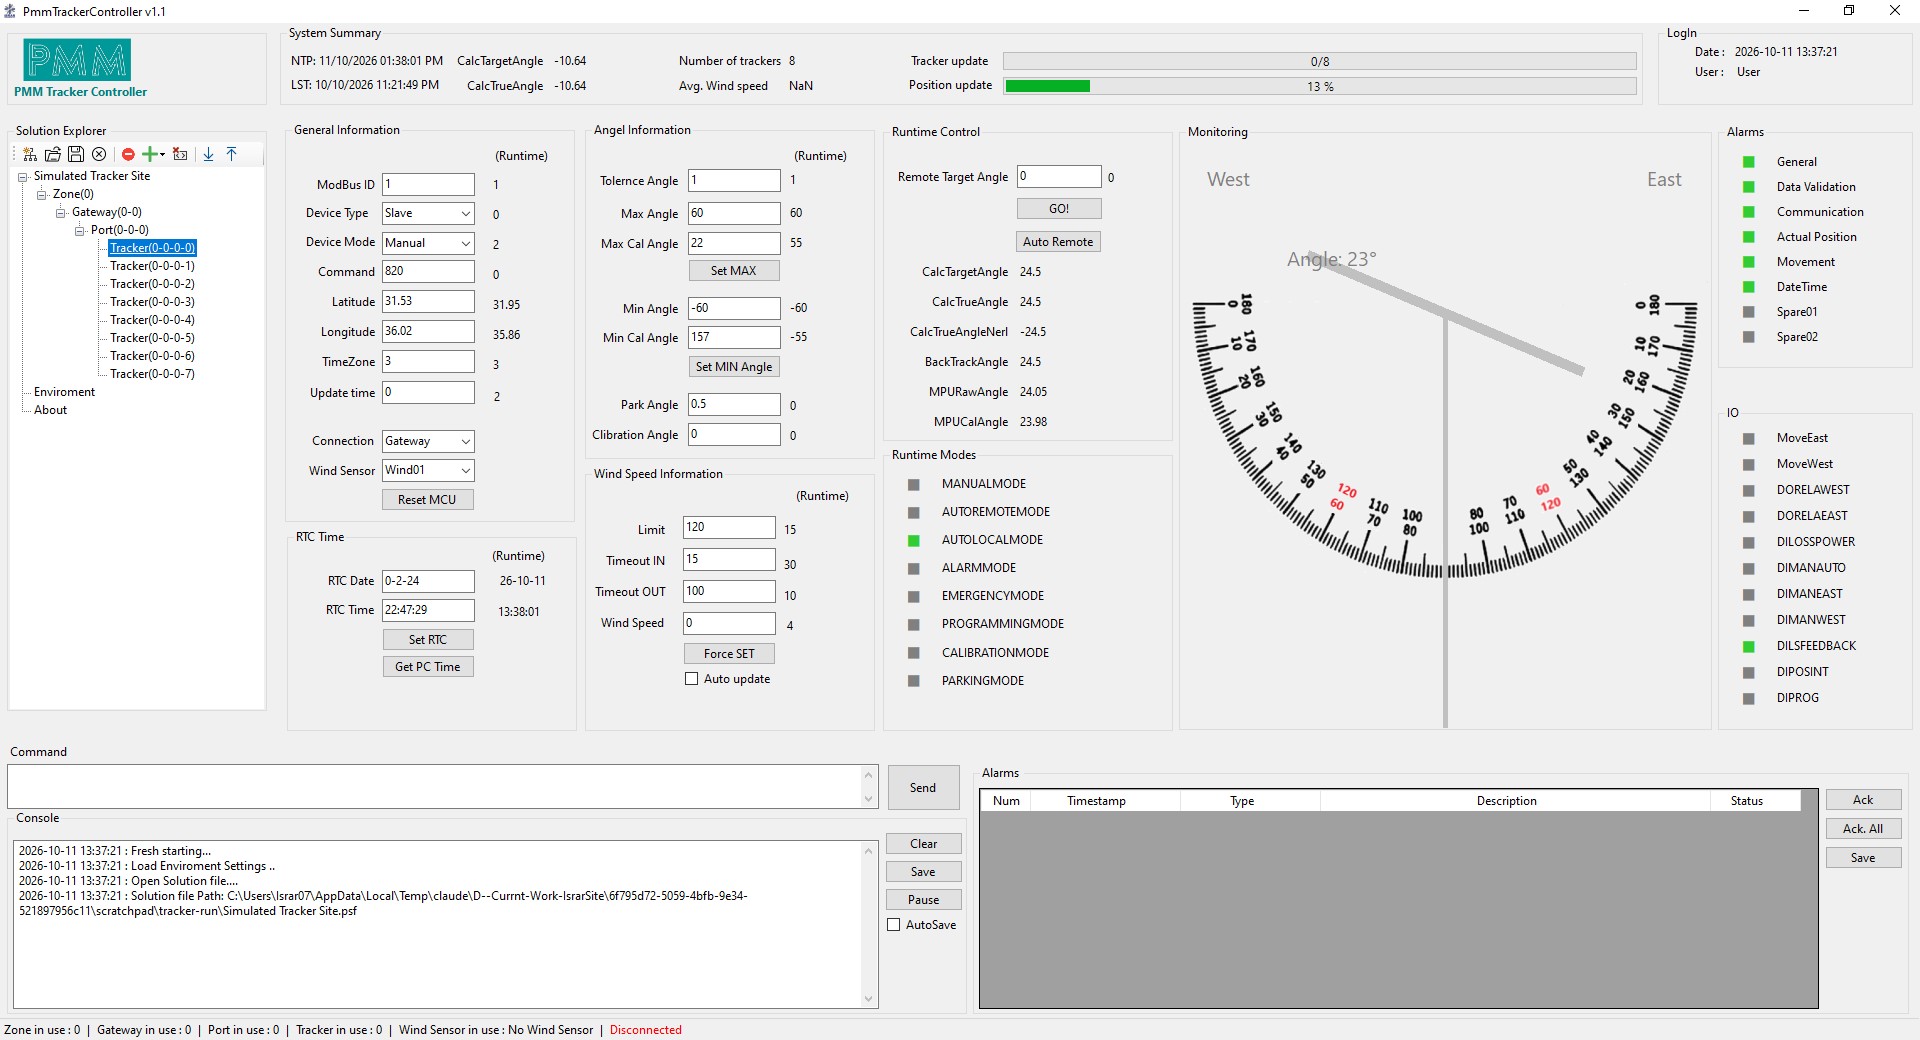The image size is (1920, 1040).
Task: Click the Tracker update progress bar
Action: (1320, 61)
